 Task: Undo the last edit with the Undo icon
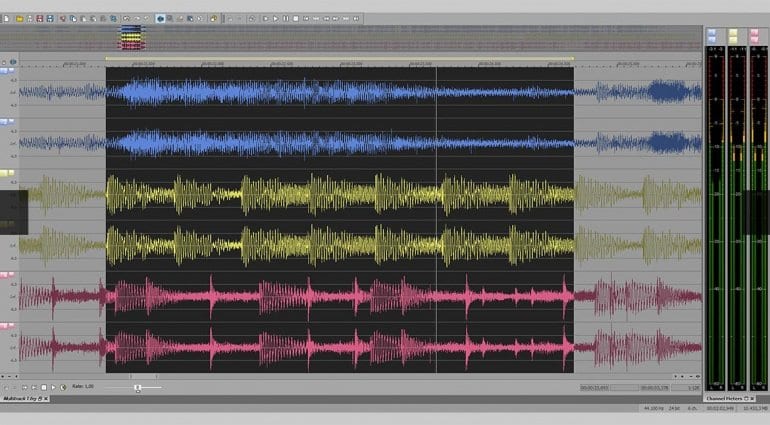point(127,19)
